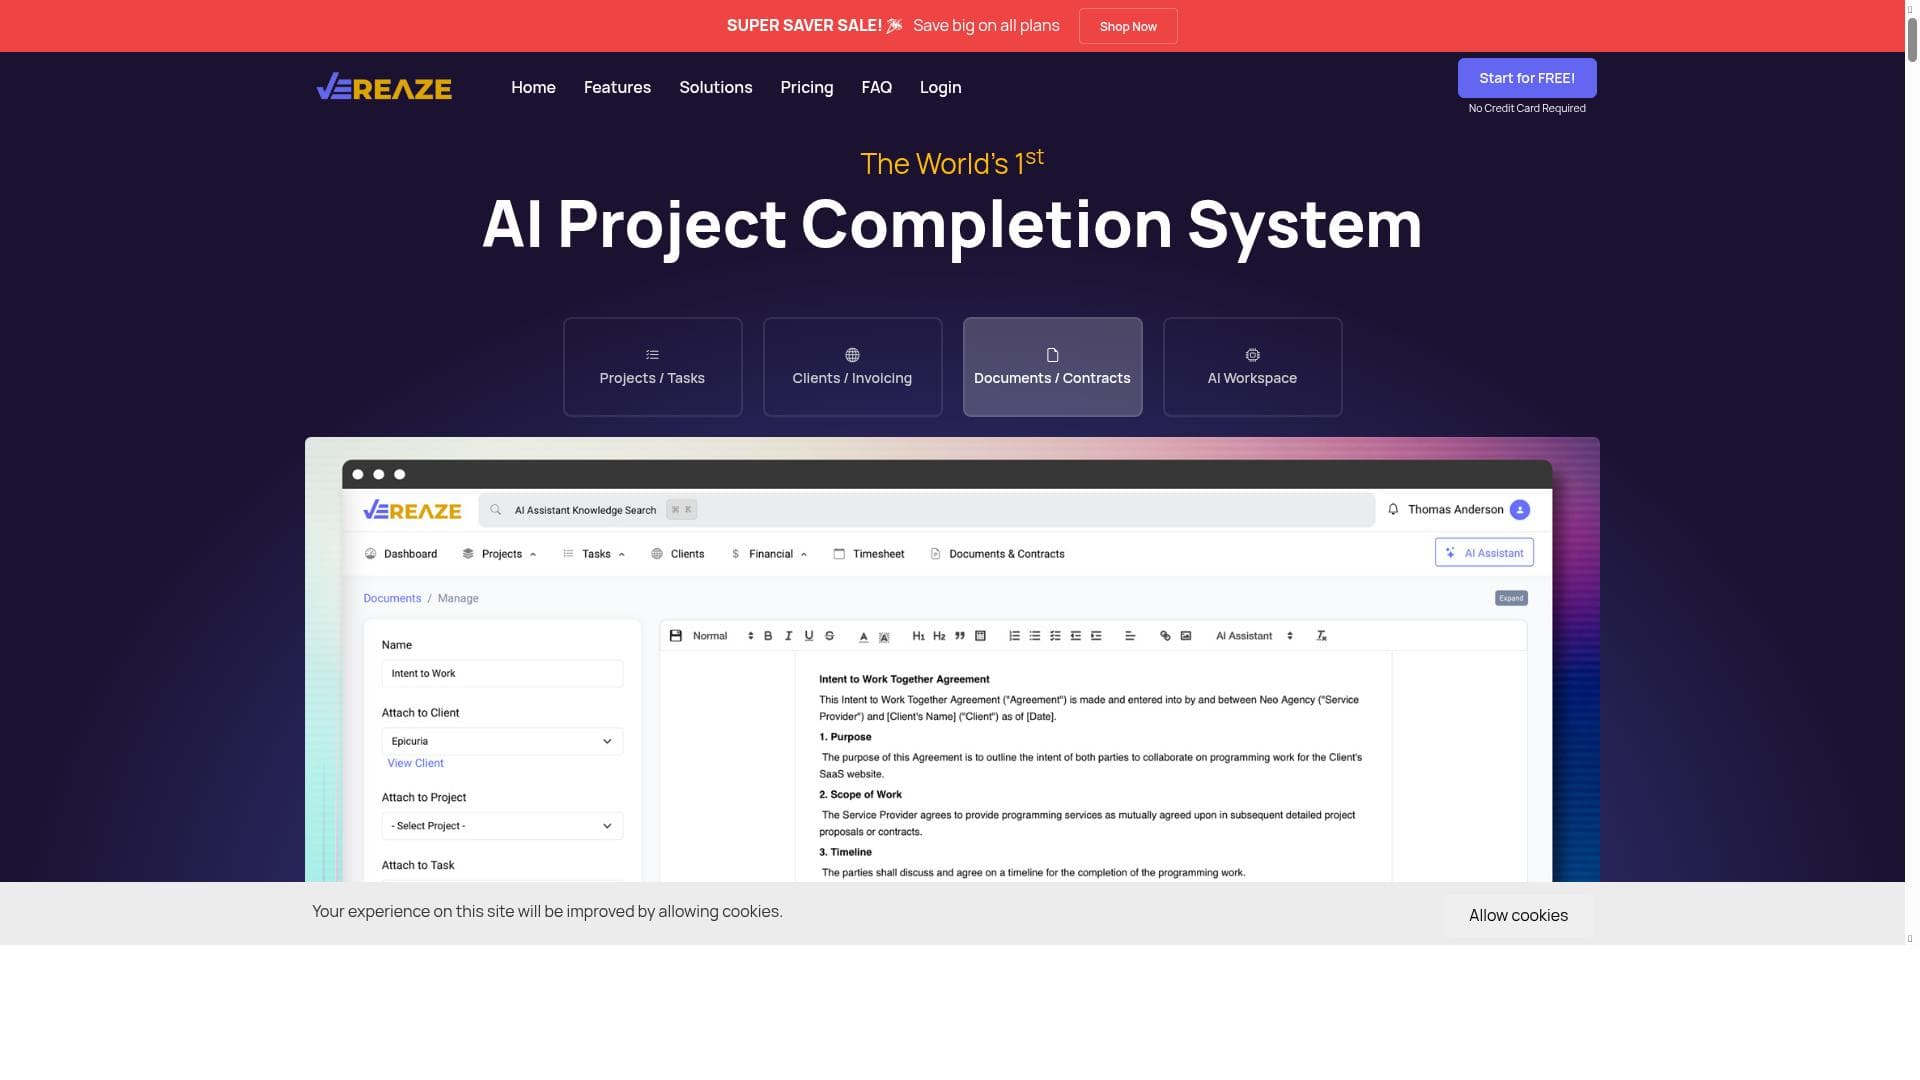Click the blockquote icon in toolbar
The height and width of the screenshot is (1080, 1920).
coord(960,636)
